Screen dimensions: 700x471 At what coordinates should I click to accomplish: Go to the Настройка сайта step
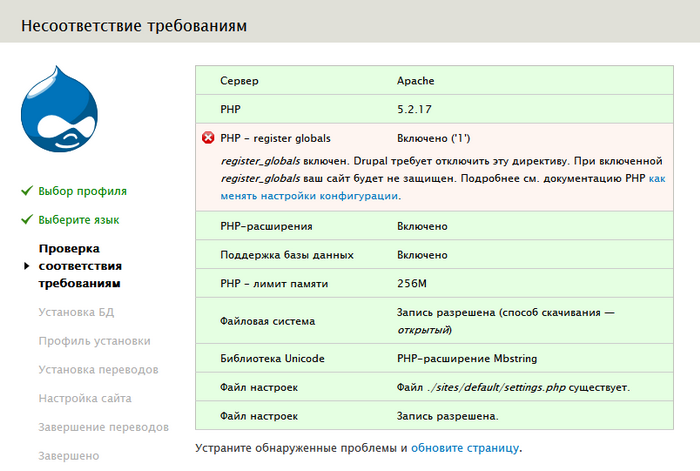point(85,399)
